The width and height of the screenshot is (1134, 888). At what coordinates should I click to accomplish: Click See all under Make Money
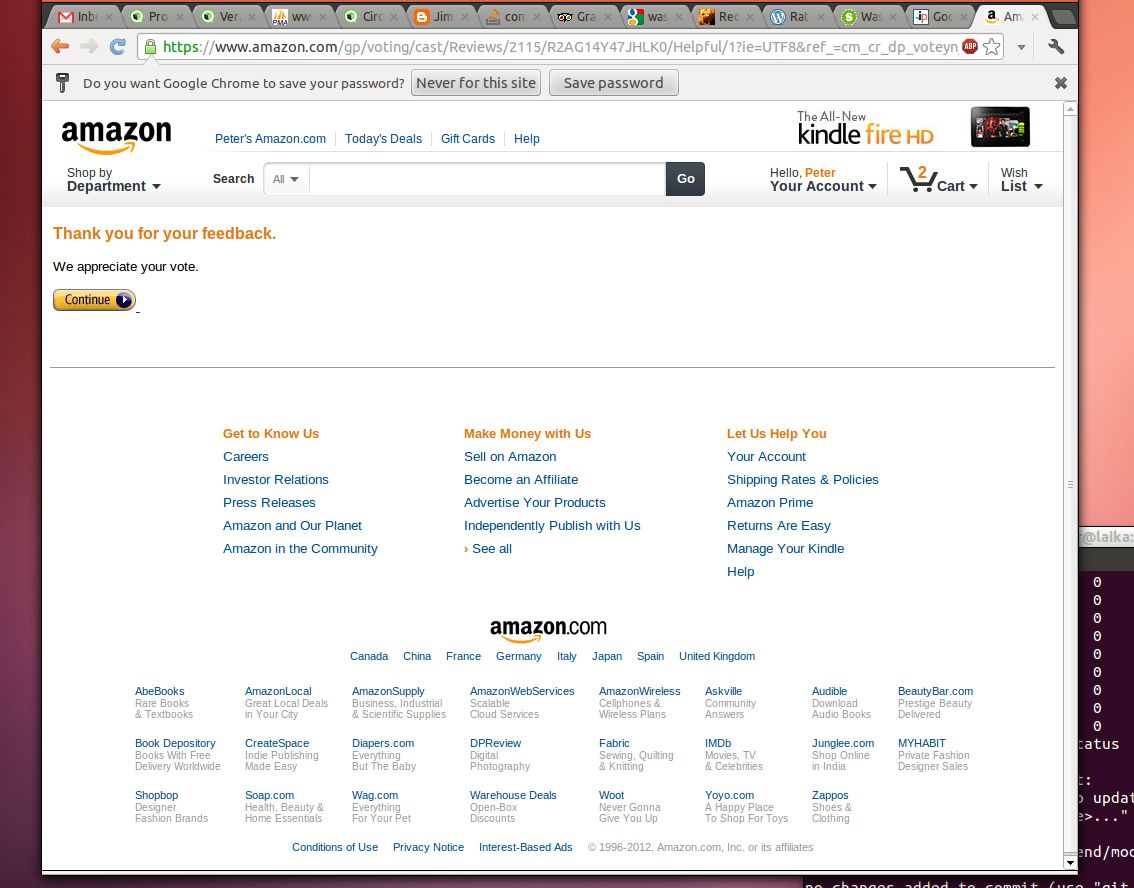pyautogui.click(x=492, y=549)
